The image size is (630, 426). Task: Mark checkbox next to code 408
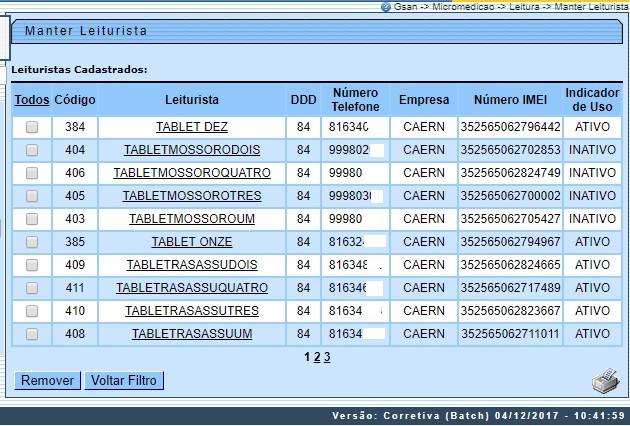pos(32,334)
